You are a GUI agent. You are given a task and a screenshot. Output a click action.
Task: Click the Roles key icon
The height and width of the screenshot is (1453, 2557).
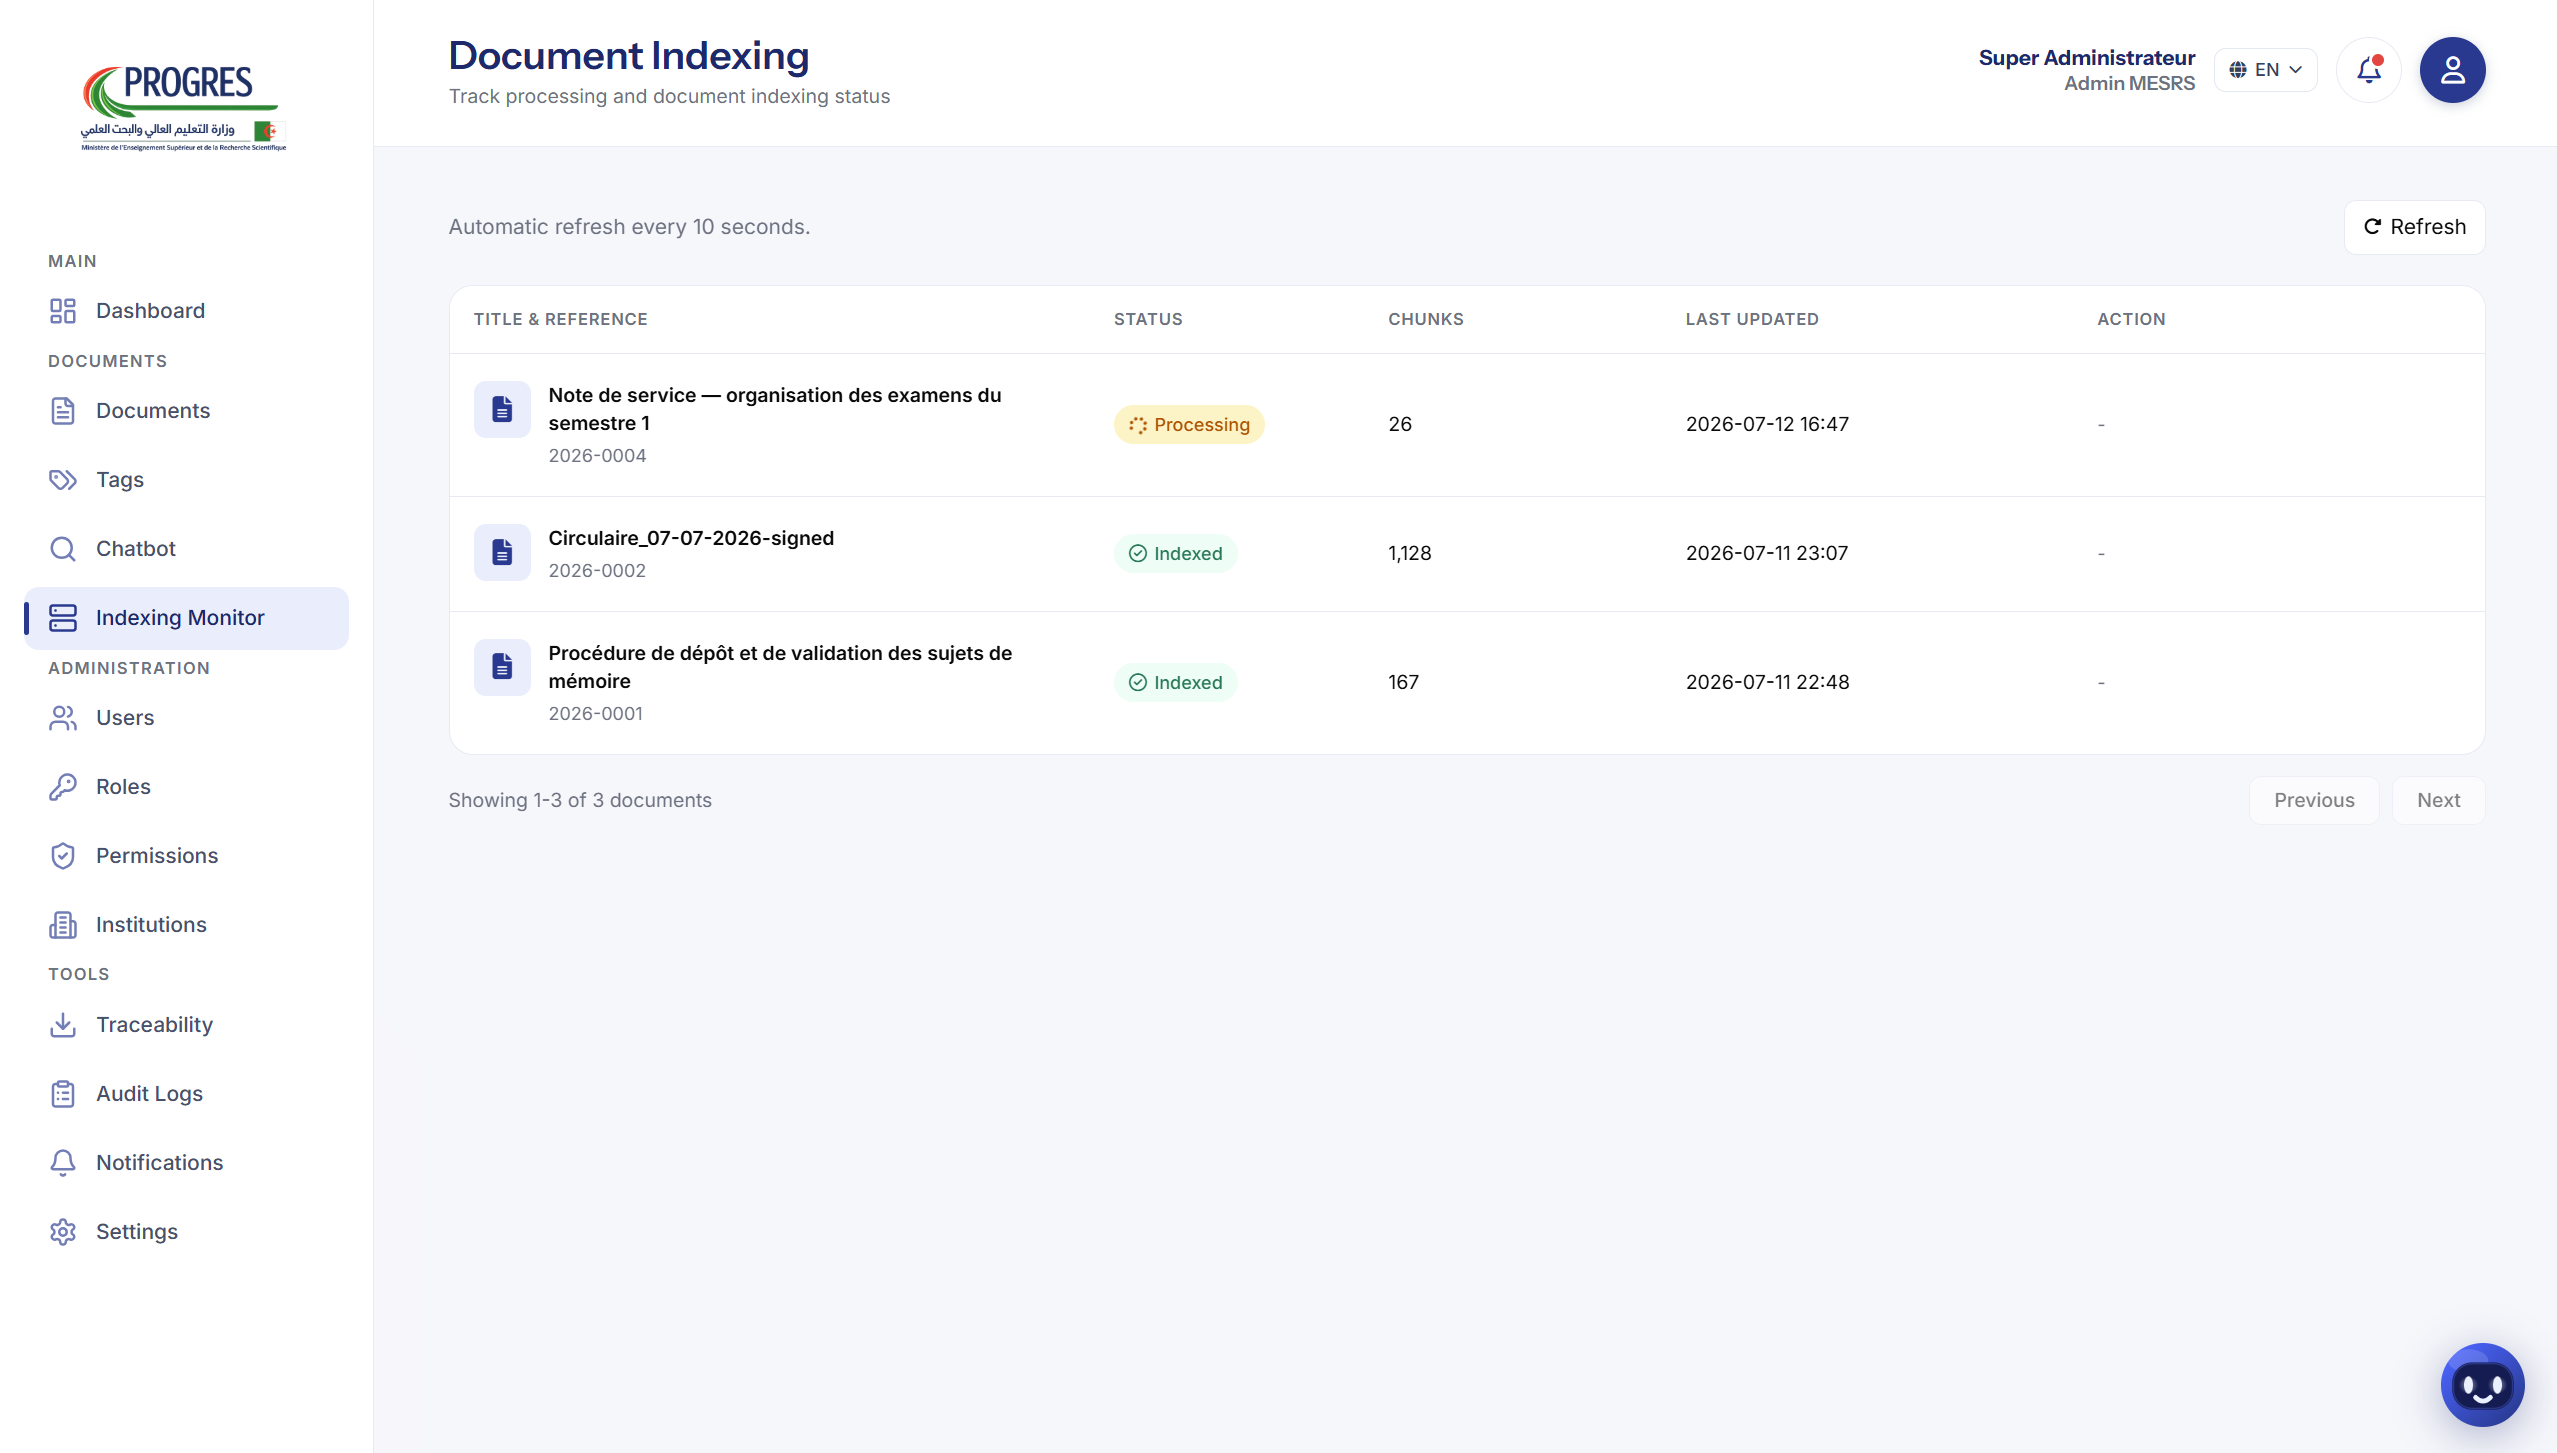[63, 787]
